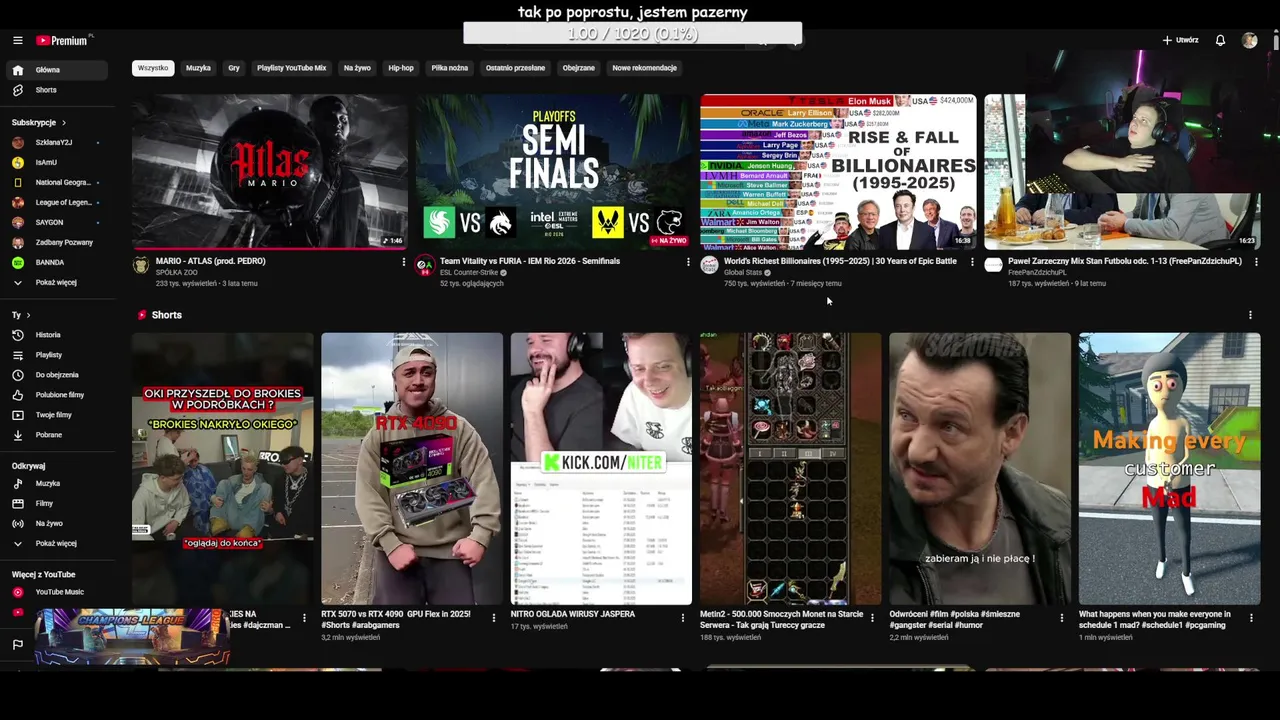Open options for Richest Billionaires video

(x=972, y=262)
